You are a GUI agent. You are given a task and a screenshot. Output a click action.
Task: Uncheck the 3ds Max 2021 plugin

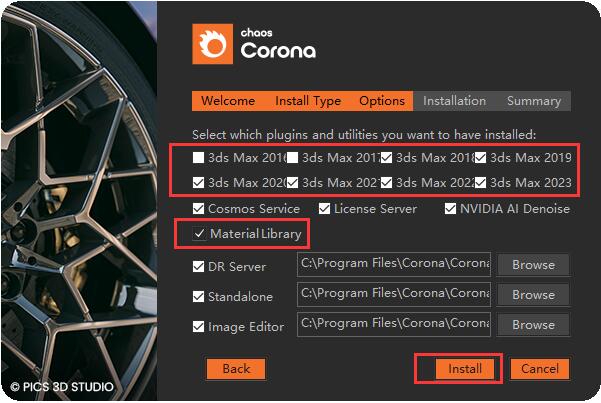pos(292,183)
